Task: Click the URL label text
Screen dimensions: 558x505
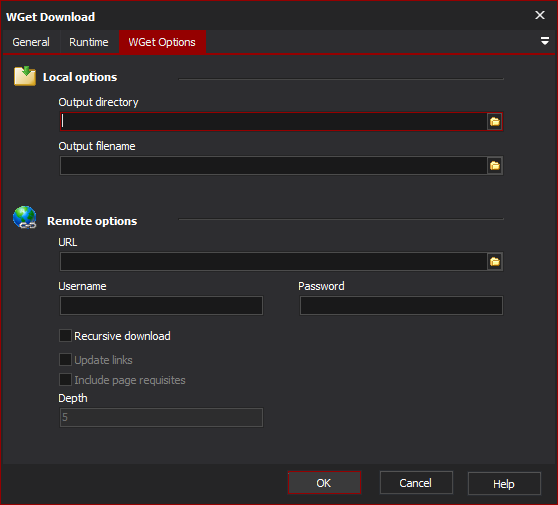Action: pos(68,242)
